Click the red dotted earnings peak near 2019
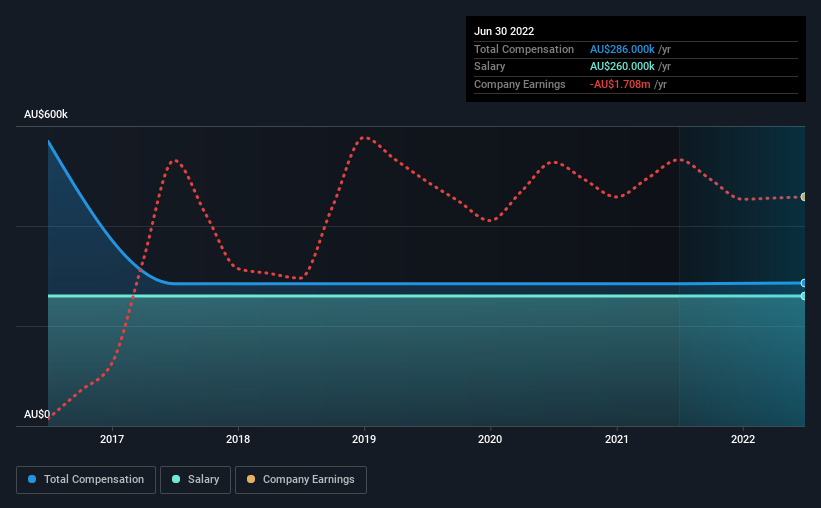 tap(364, 138)
